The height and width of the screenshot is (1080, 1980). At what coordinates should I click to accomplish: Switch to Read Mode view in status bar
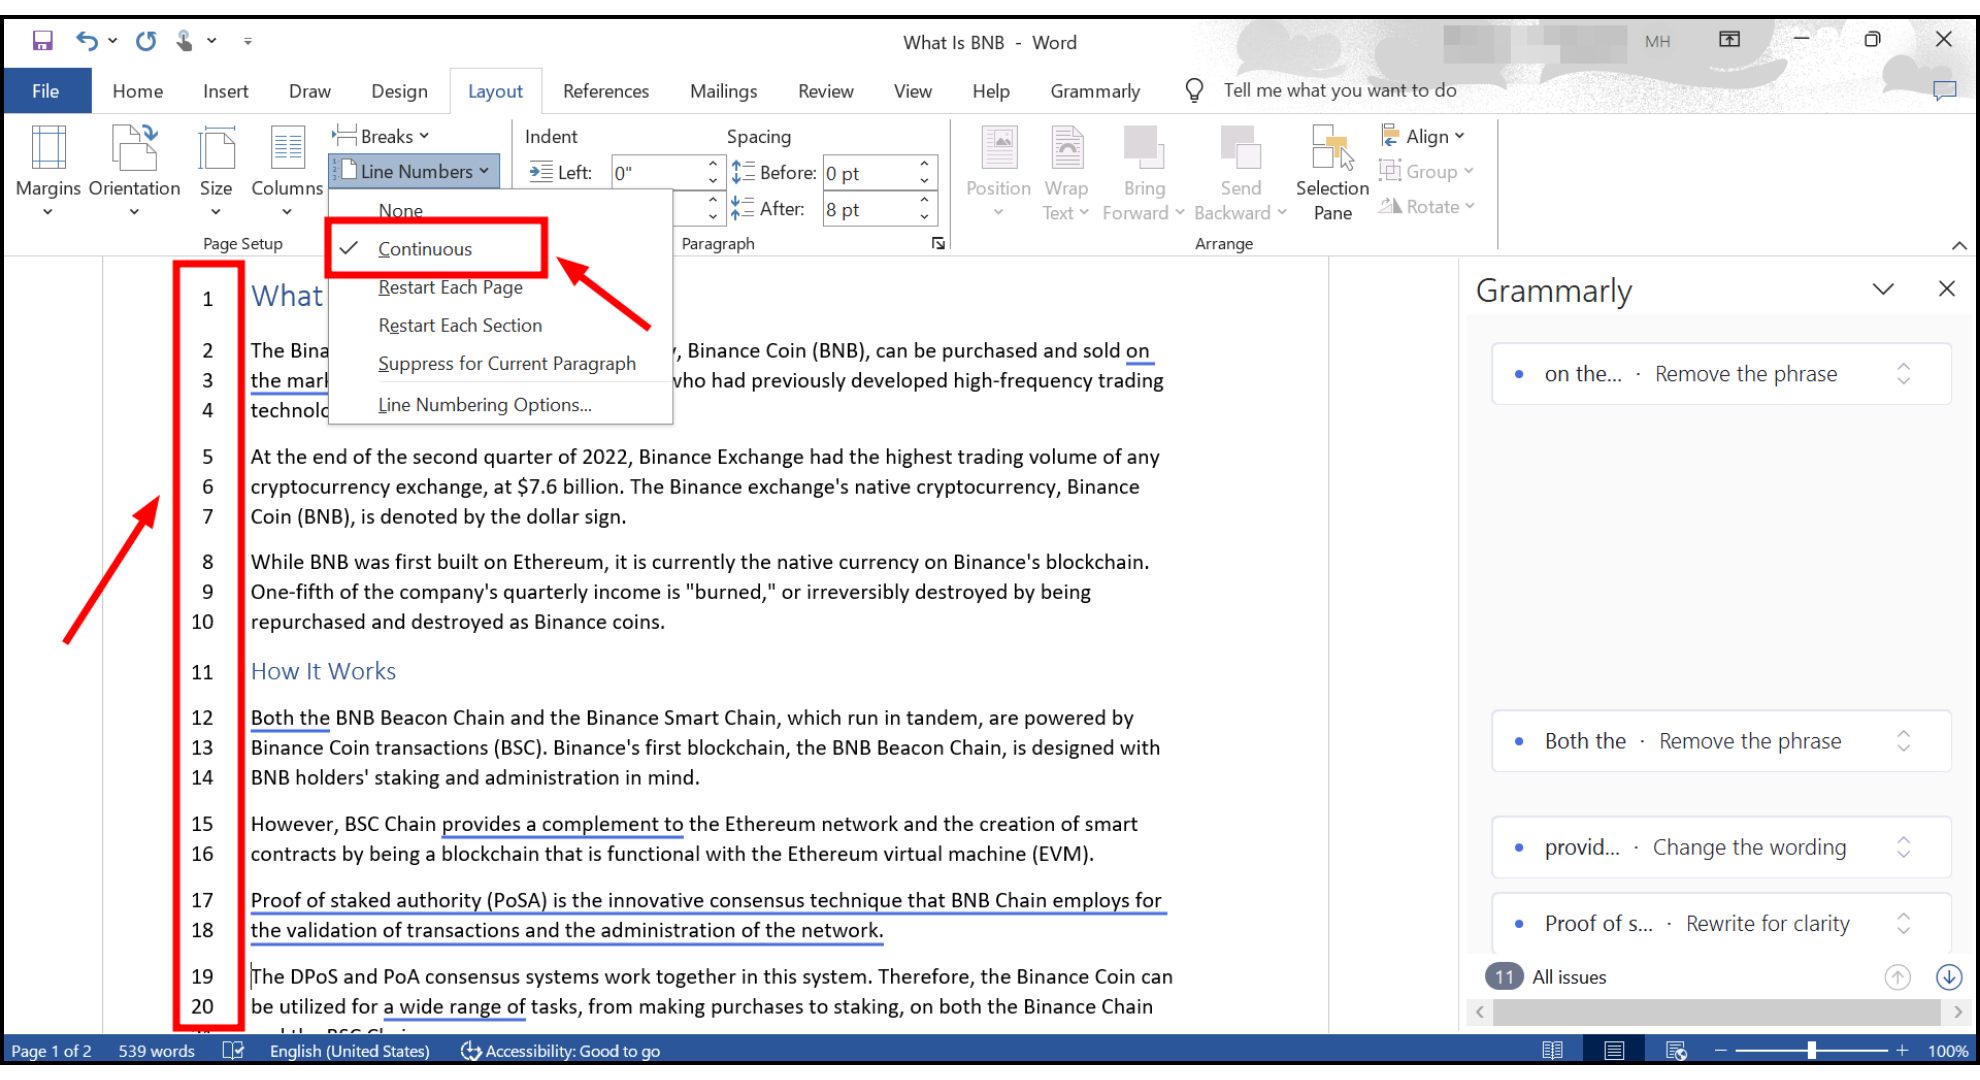pos(1552,1050)
